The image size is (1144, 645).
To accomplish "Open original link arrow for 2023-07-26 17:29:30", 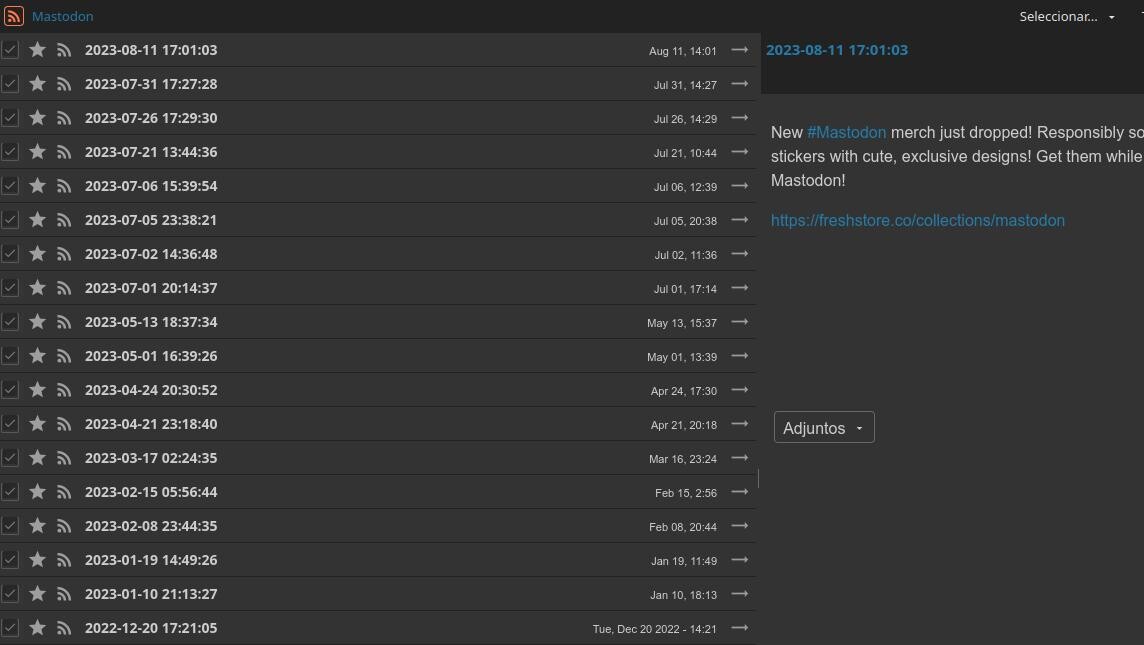I will pos(740,118).
